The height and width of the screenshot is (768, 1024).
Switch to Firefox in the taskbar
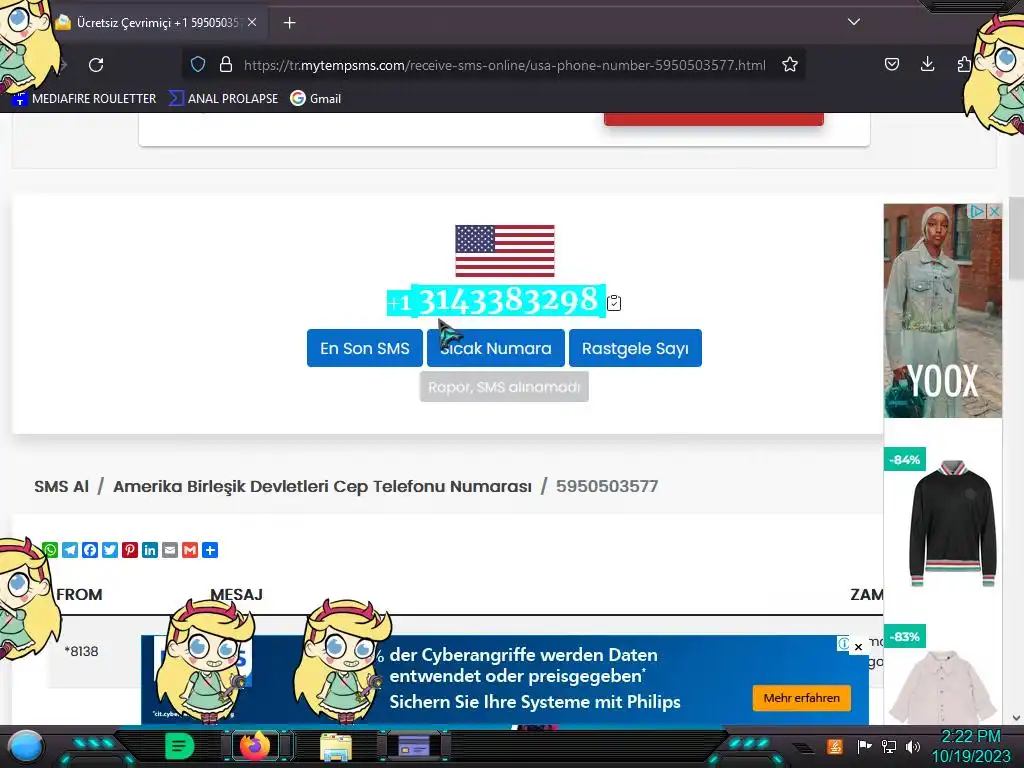[x=255, y=746]
